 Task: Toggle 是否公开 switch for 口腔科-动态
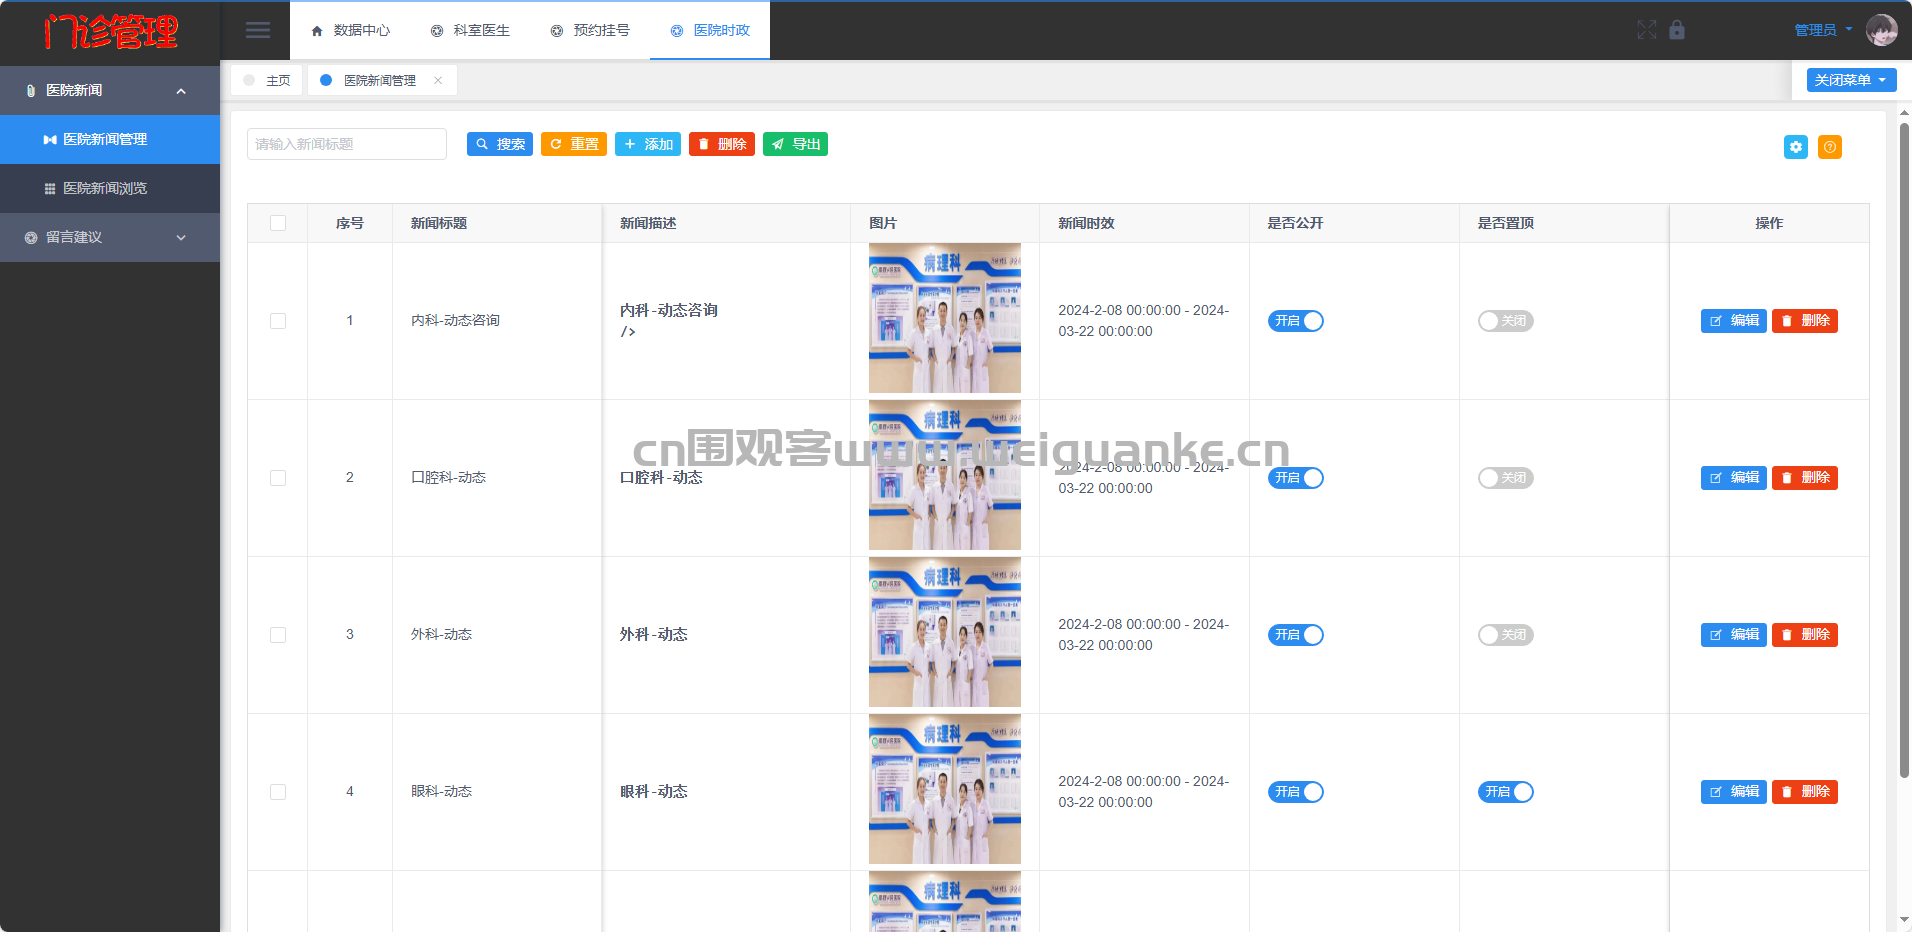click(x=1296, y=478)
